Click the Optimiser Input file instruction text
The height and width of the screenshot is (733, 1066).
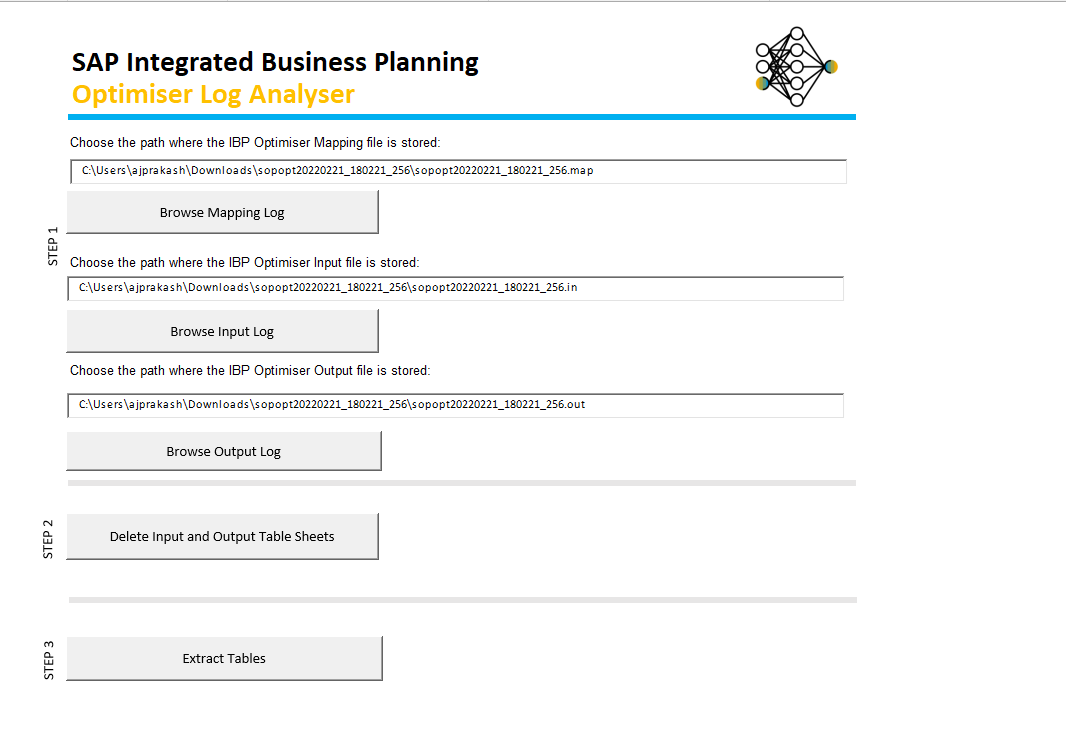pos(245,263)
